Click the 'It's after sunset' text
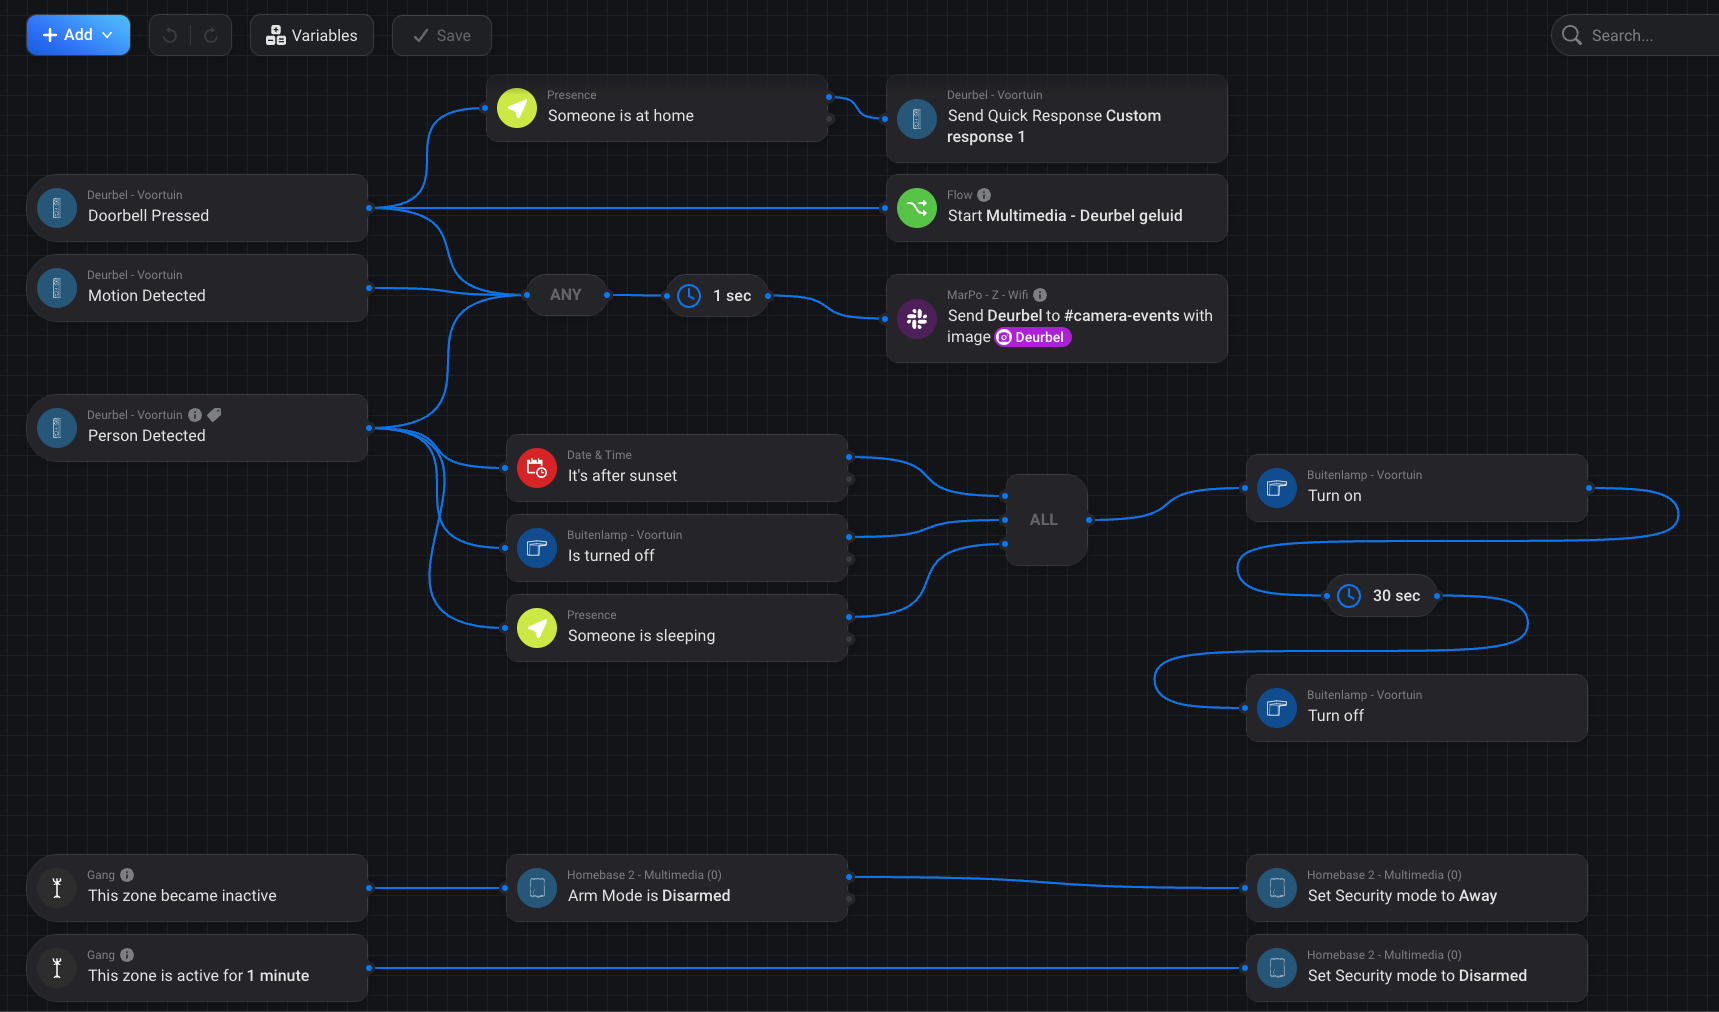 click(622, 476)
